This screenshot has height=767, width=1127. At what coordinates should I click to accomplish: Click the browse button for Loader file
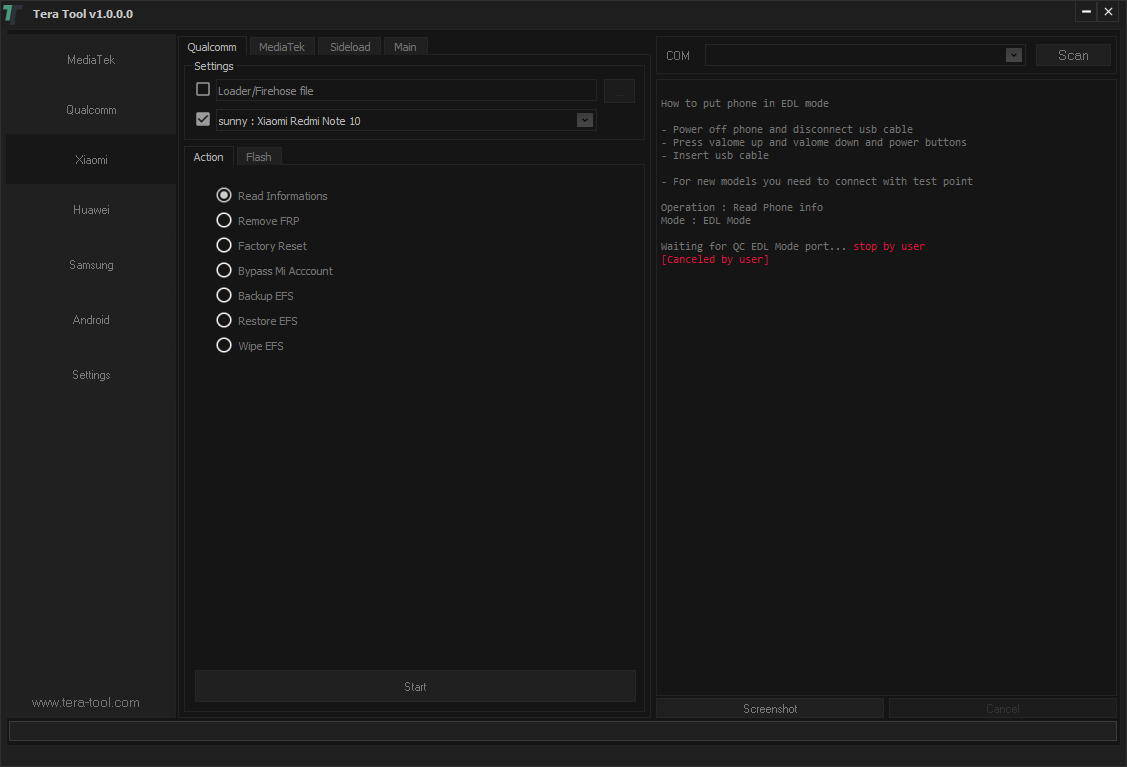coord(619,91)
